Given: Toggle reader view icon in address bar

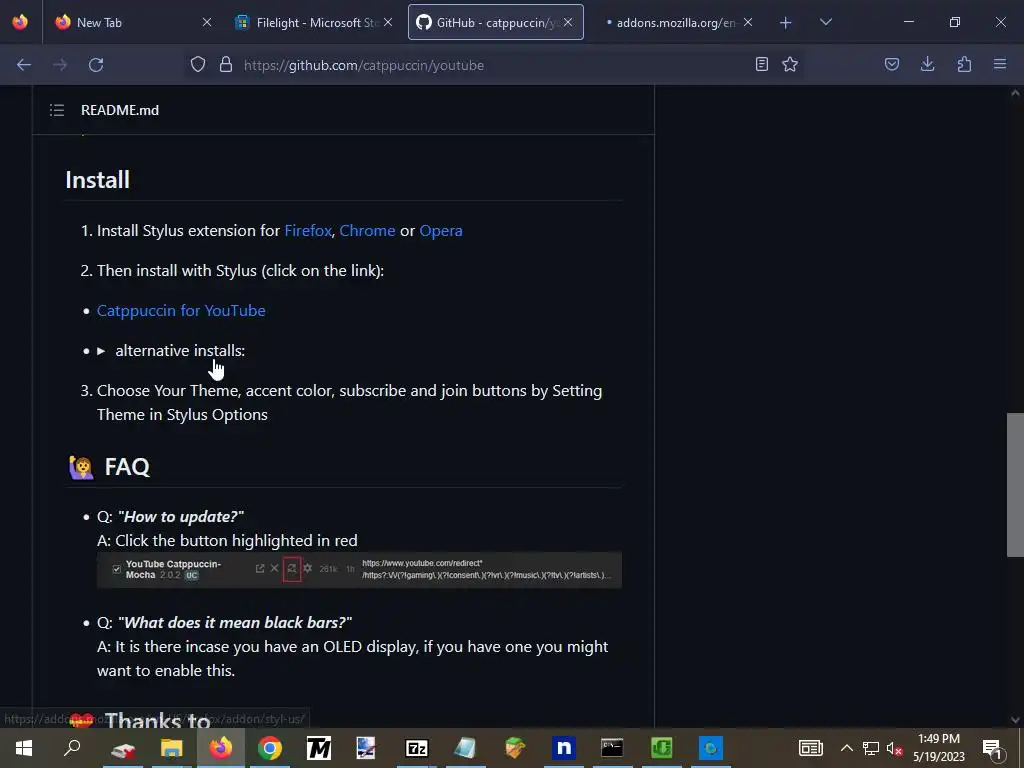Looking at the screenshot, I should (761, 65).
